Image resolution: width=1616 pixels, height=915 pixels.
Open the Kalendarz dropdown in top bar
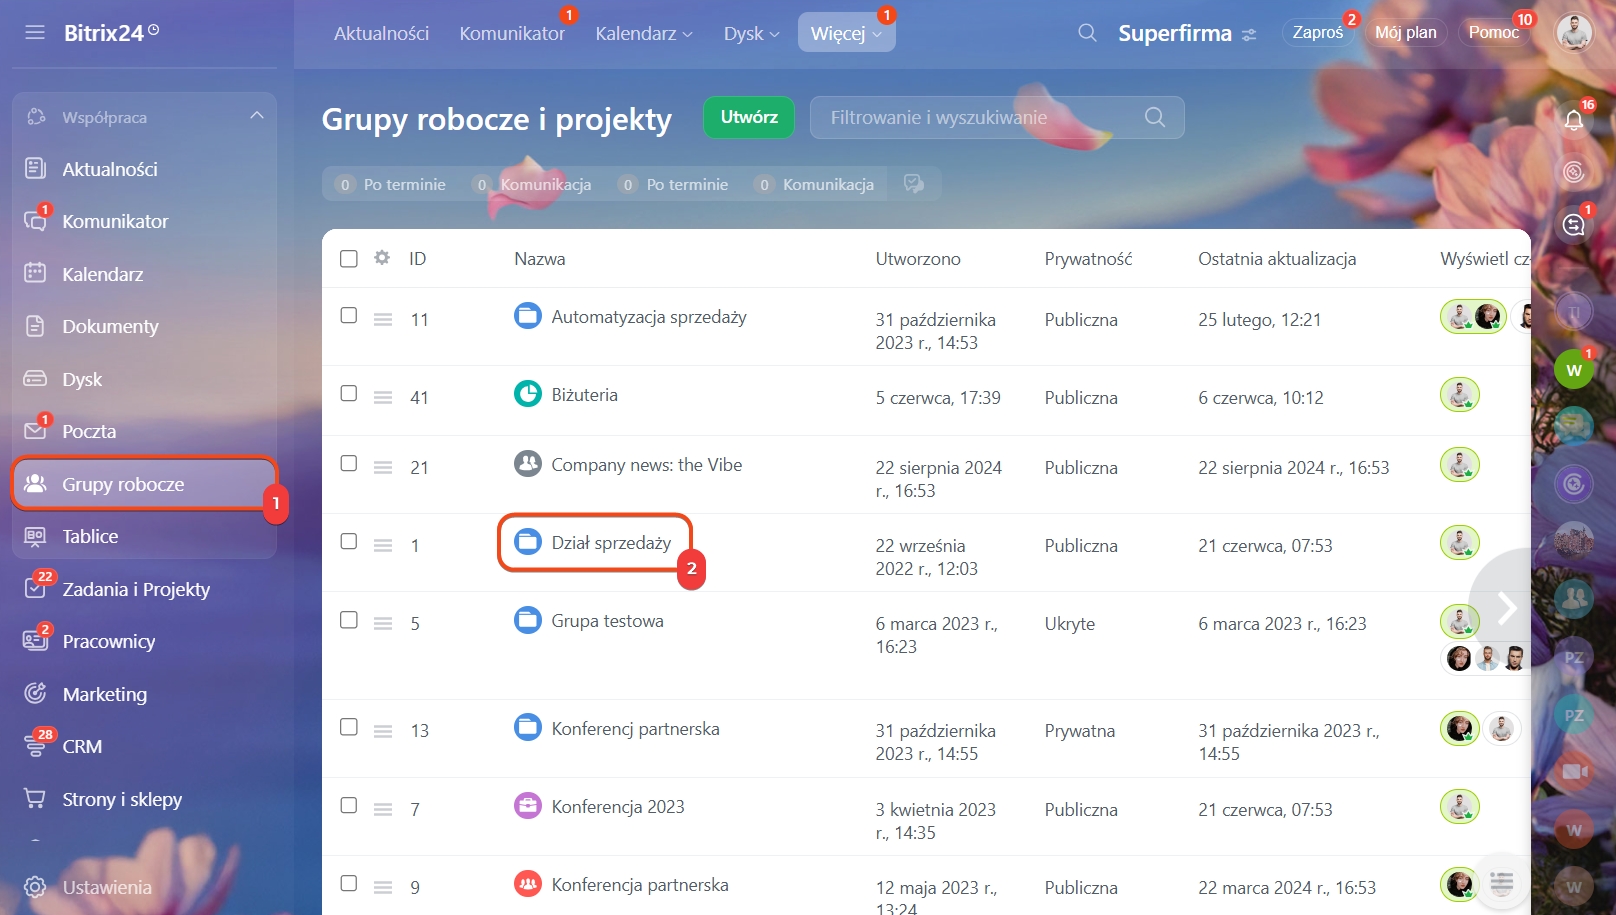644,33
